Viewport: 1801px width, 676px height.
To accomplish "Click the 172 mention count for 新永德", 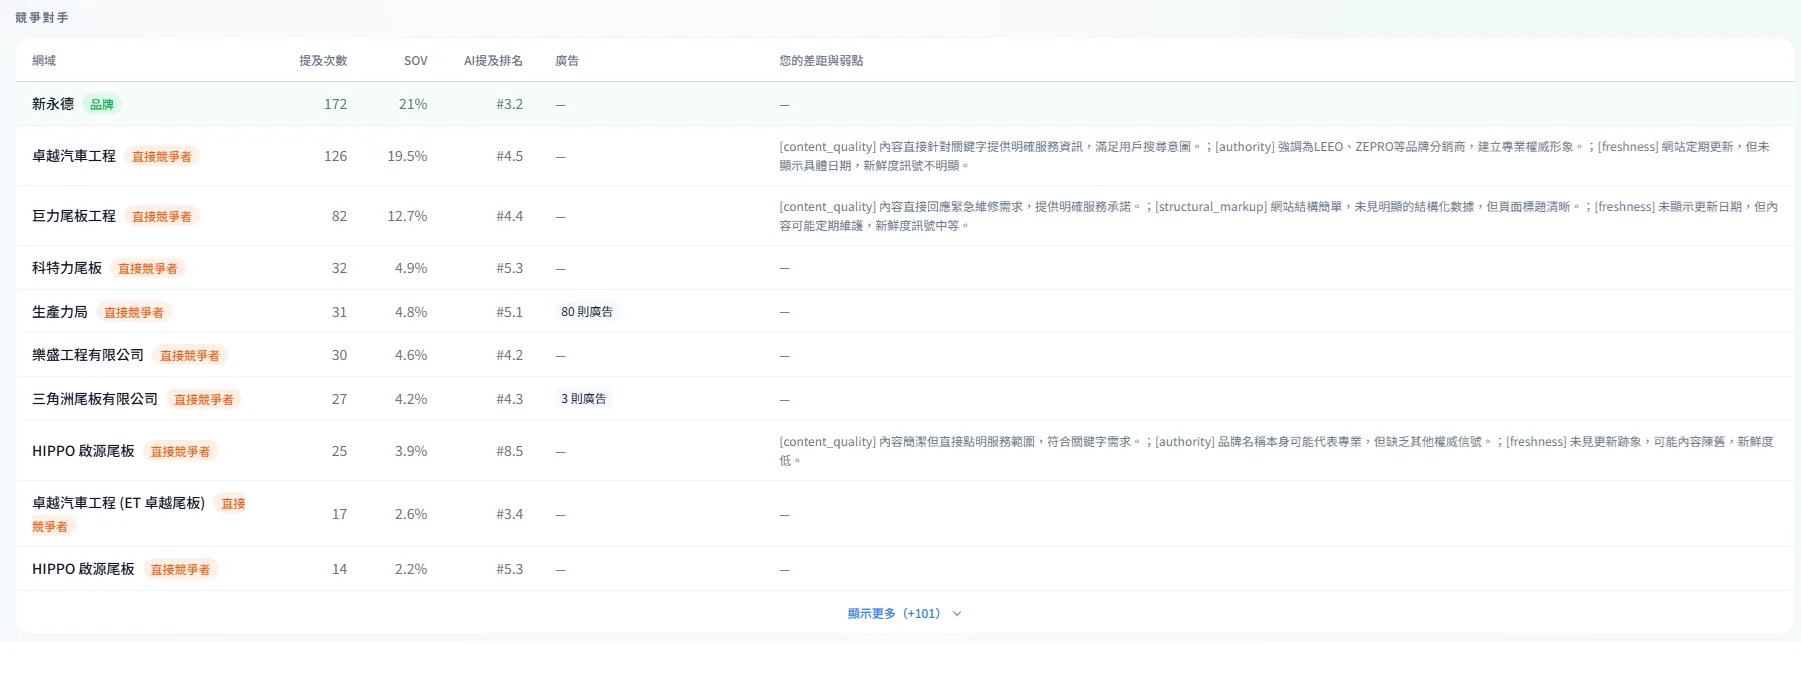I will pos(335,104).
